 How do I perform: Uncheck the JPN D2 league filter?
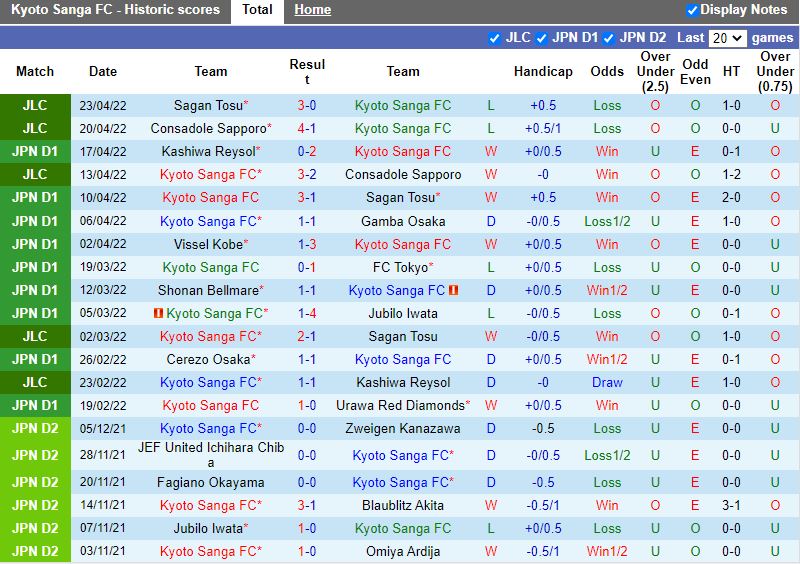click(608, 38)
